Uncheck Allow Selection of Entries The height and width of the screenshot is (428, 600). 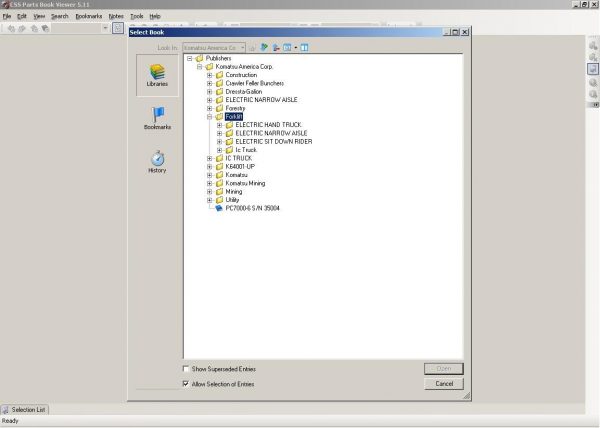186,384
